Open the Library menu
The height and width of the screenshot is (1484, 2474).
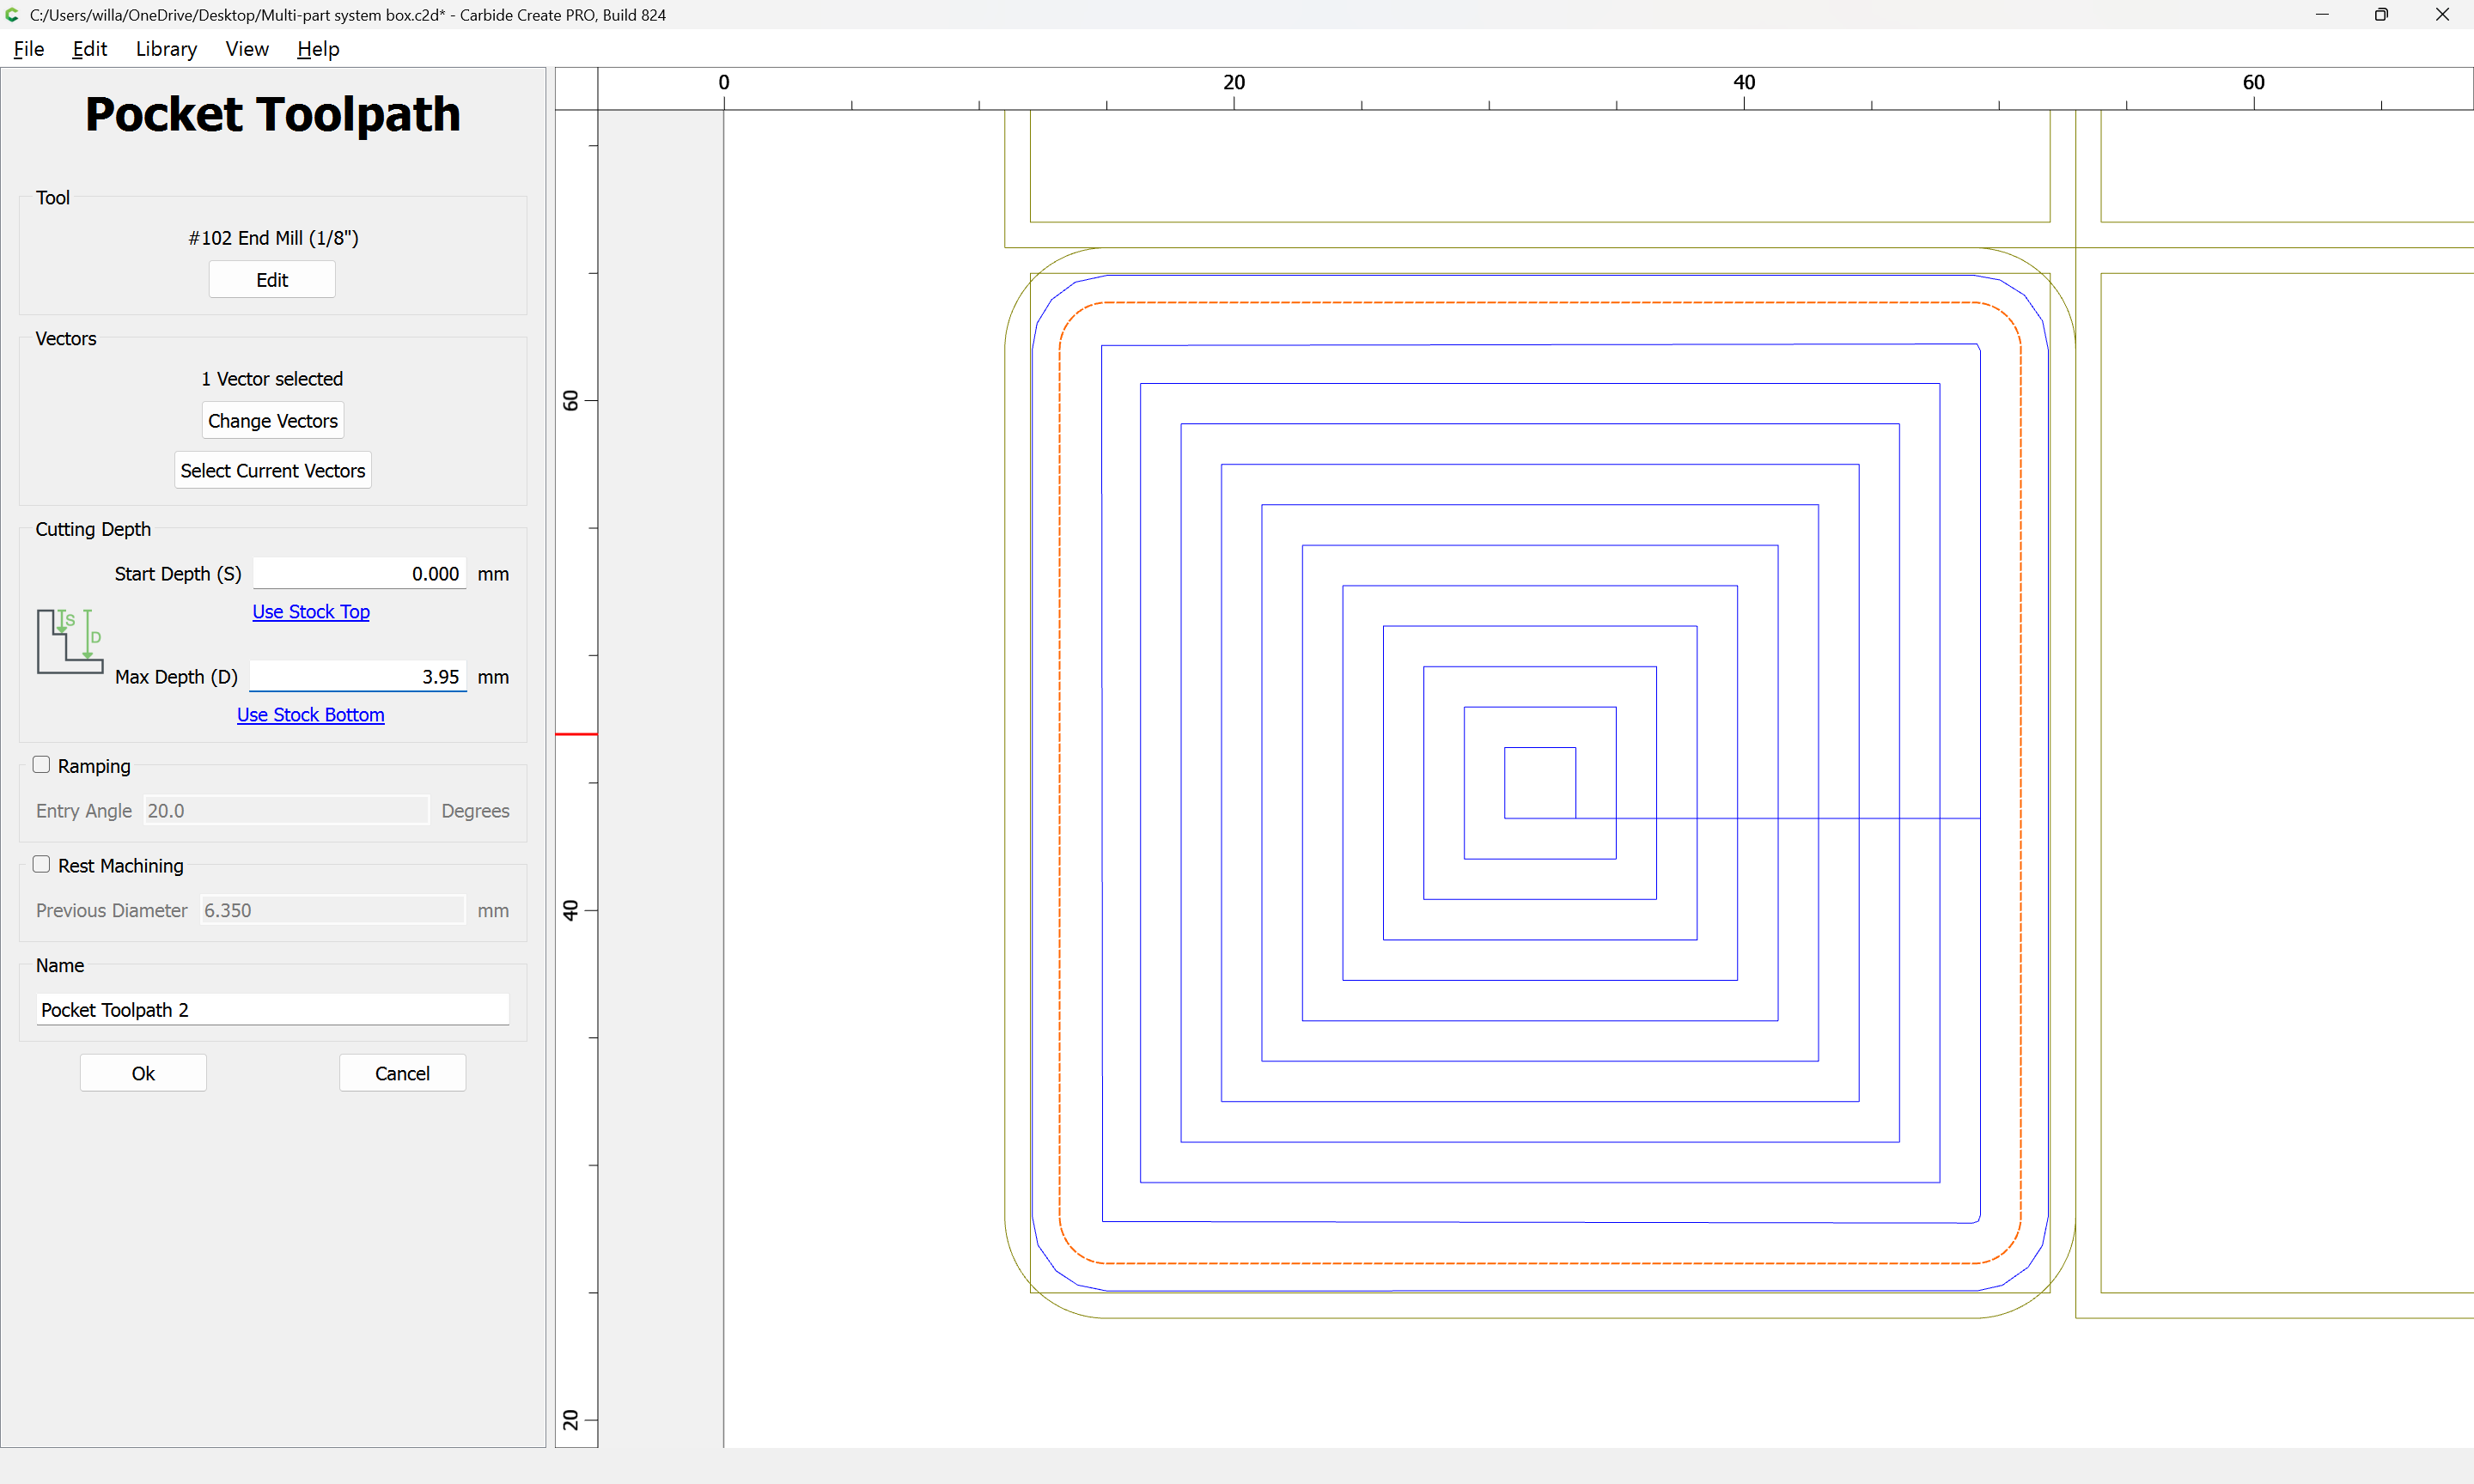pos(166,49)
